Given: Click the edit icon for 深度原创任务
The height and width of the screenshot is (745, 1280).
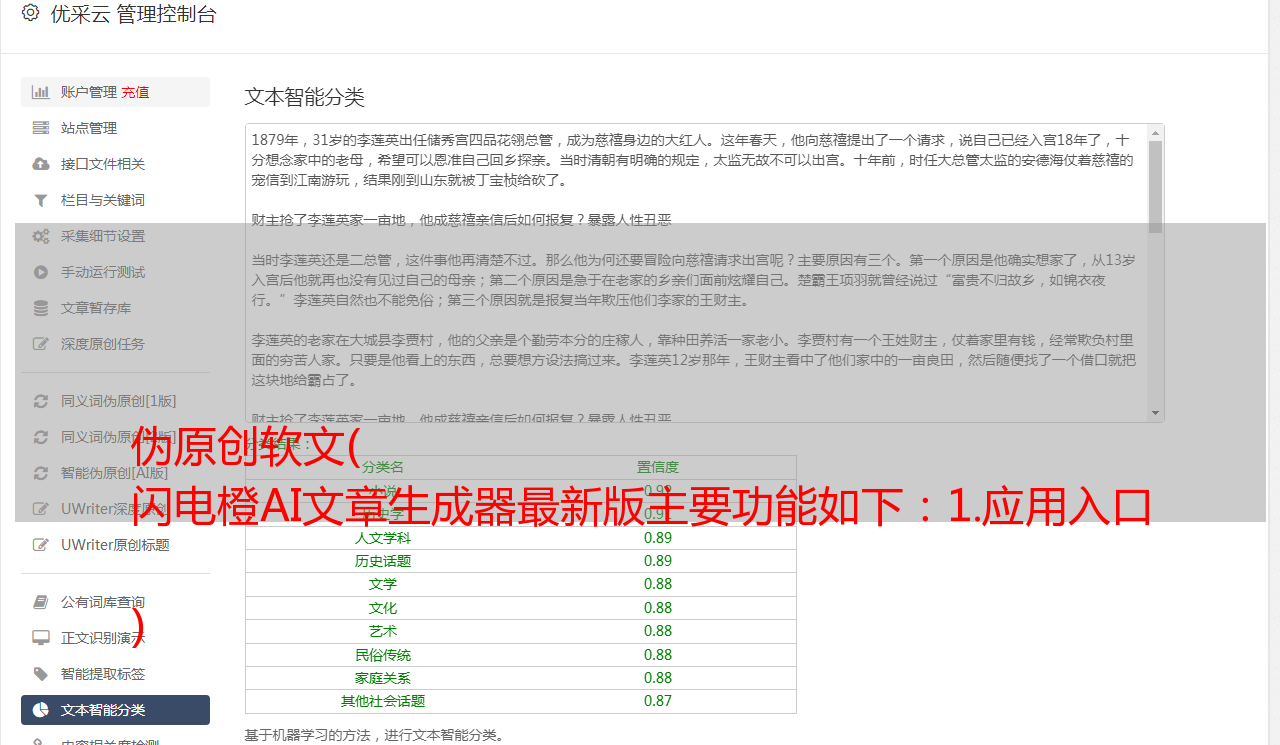Looking at the screenshot, I should [x=41, y=344].
